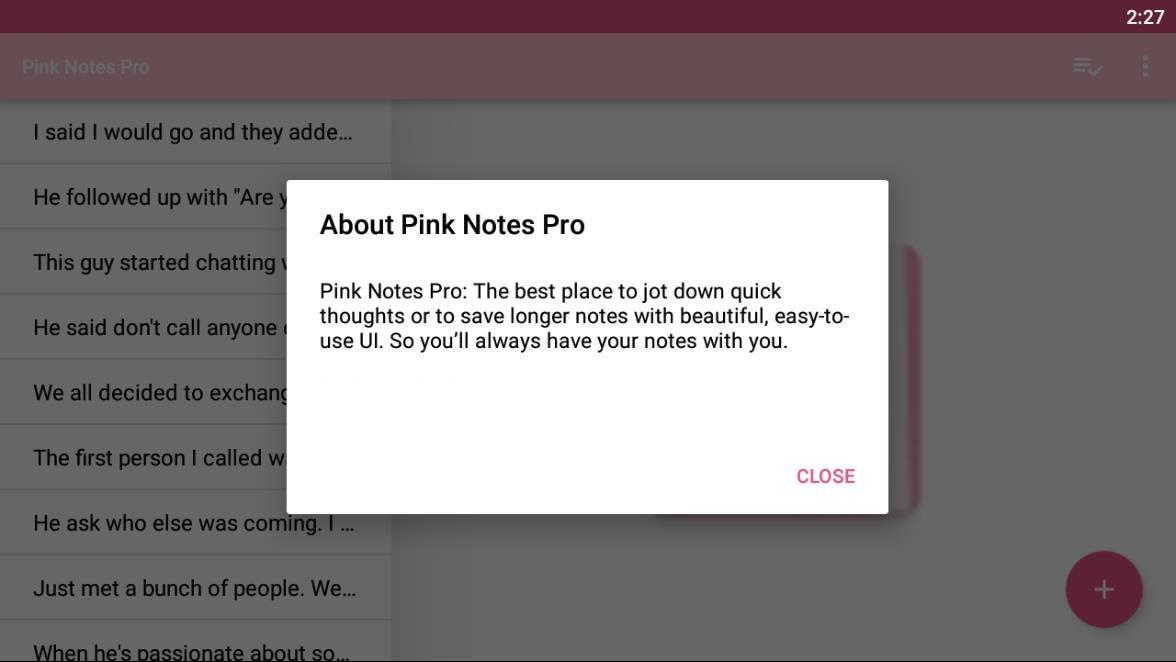Image resolution: width=1176 pixels, height=662 pixels.
Task: Select note "When he's passionate about so…"
Action: point(195,646)
